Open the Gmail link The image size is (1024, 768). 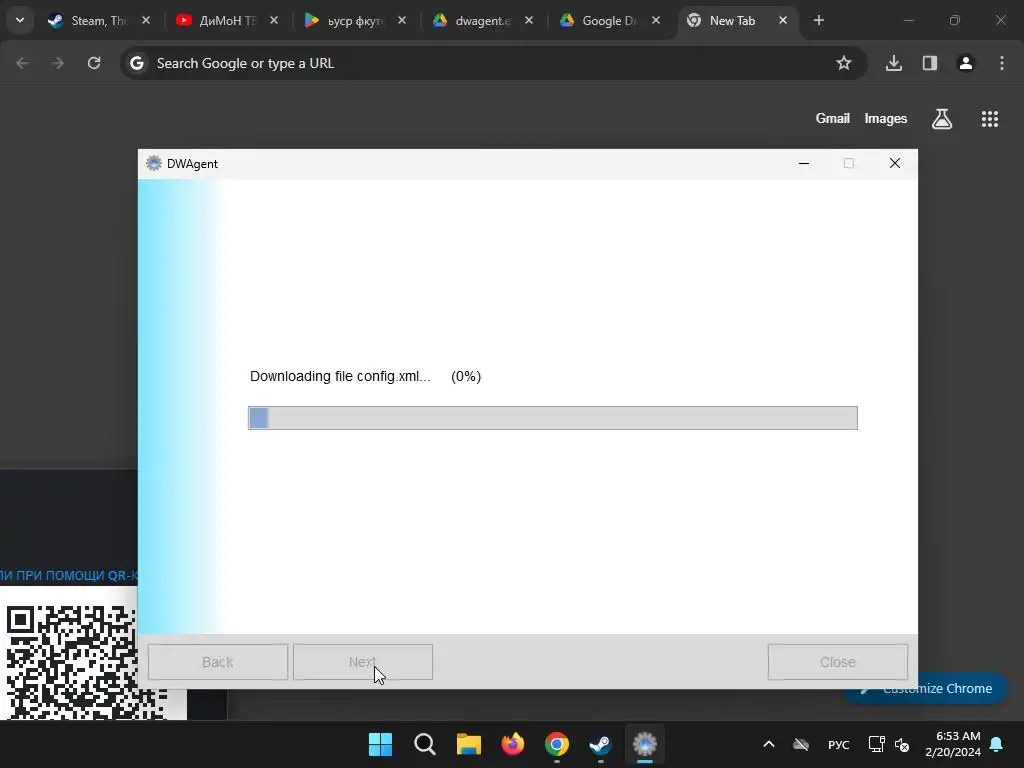[833, 118]
